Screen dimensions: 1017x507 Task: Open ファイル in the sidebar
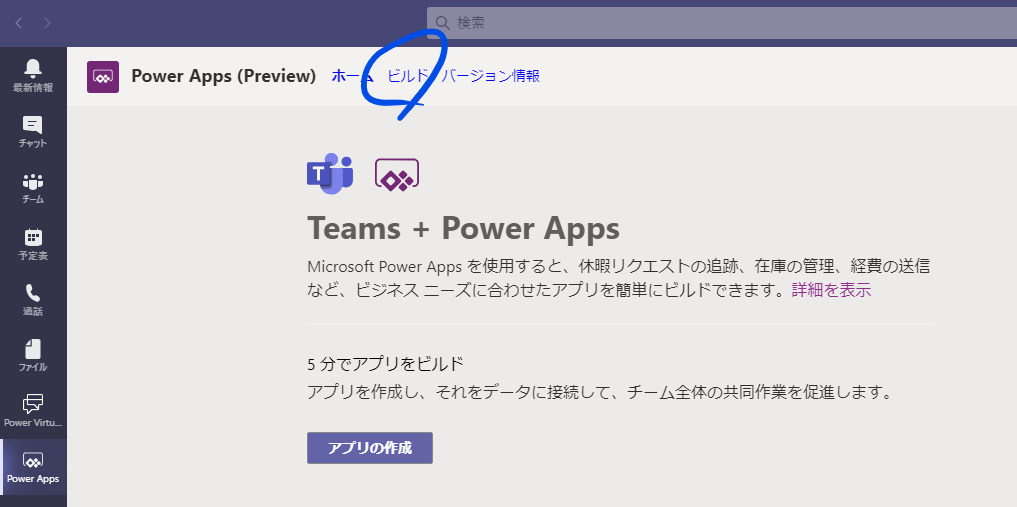tap(33, 356)
